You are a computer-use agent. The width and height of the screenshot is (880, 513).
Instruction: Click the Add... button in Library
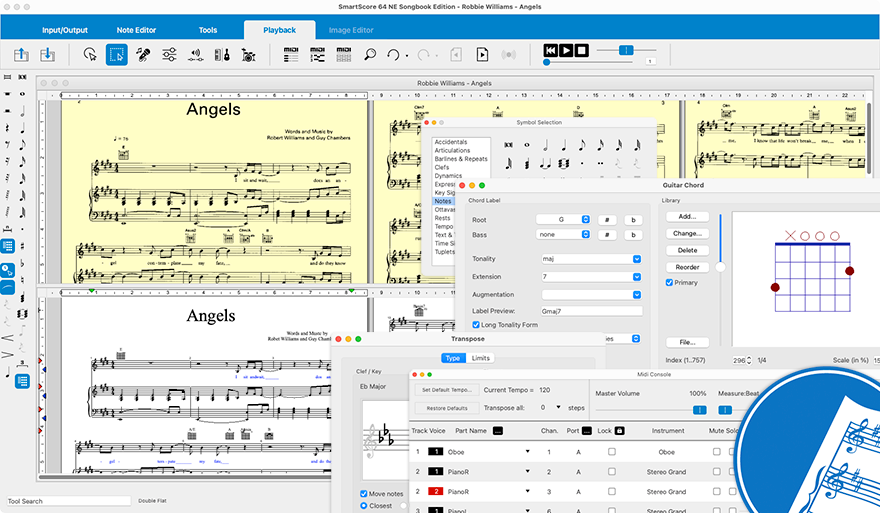click(687, 217)
